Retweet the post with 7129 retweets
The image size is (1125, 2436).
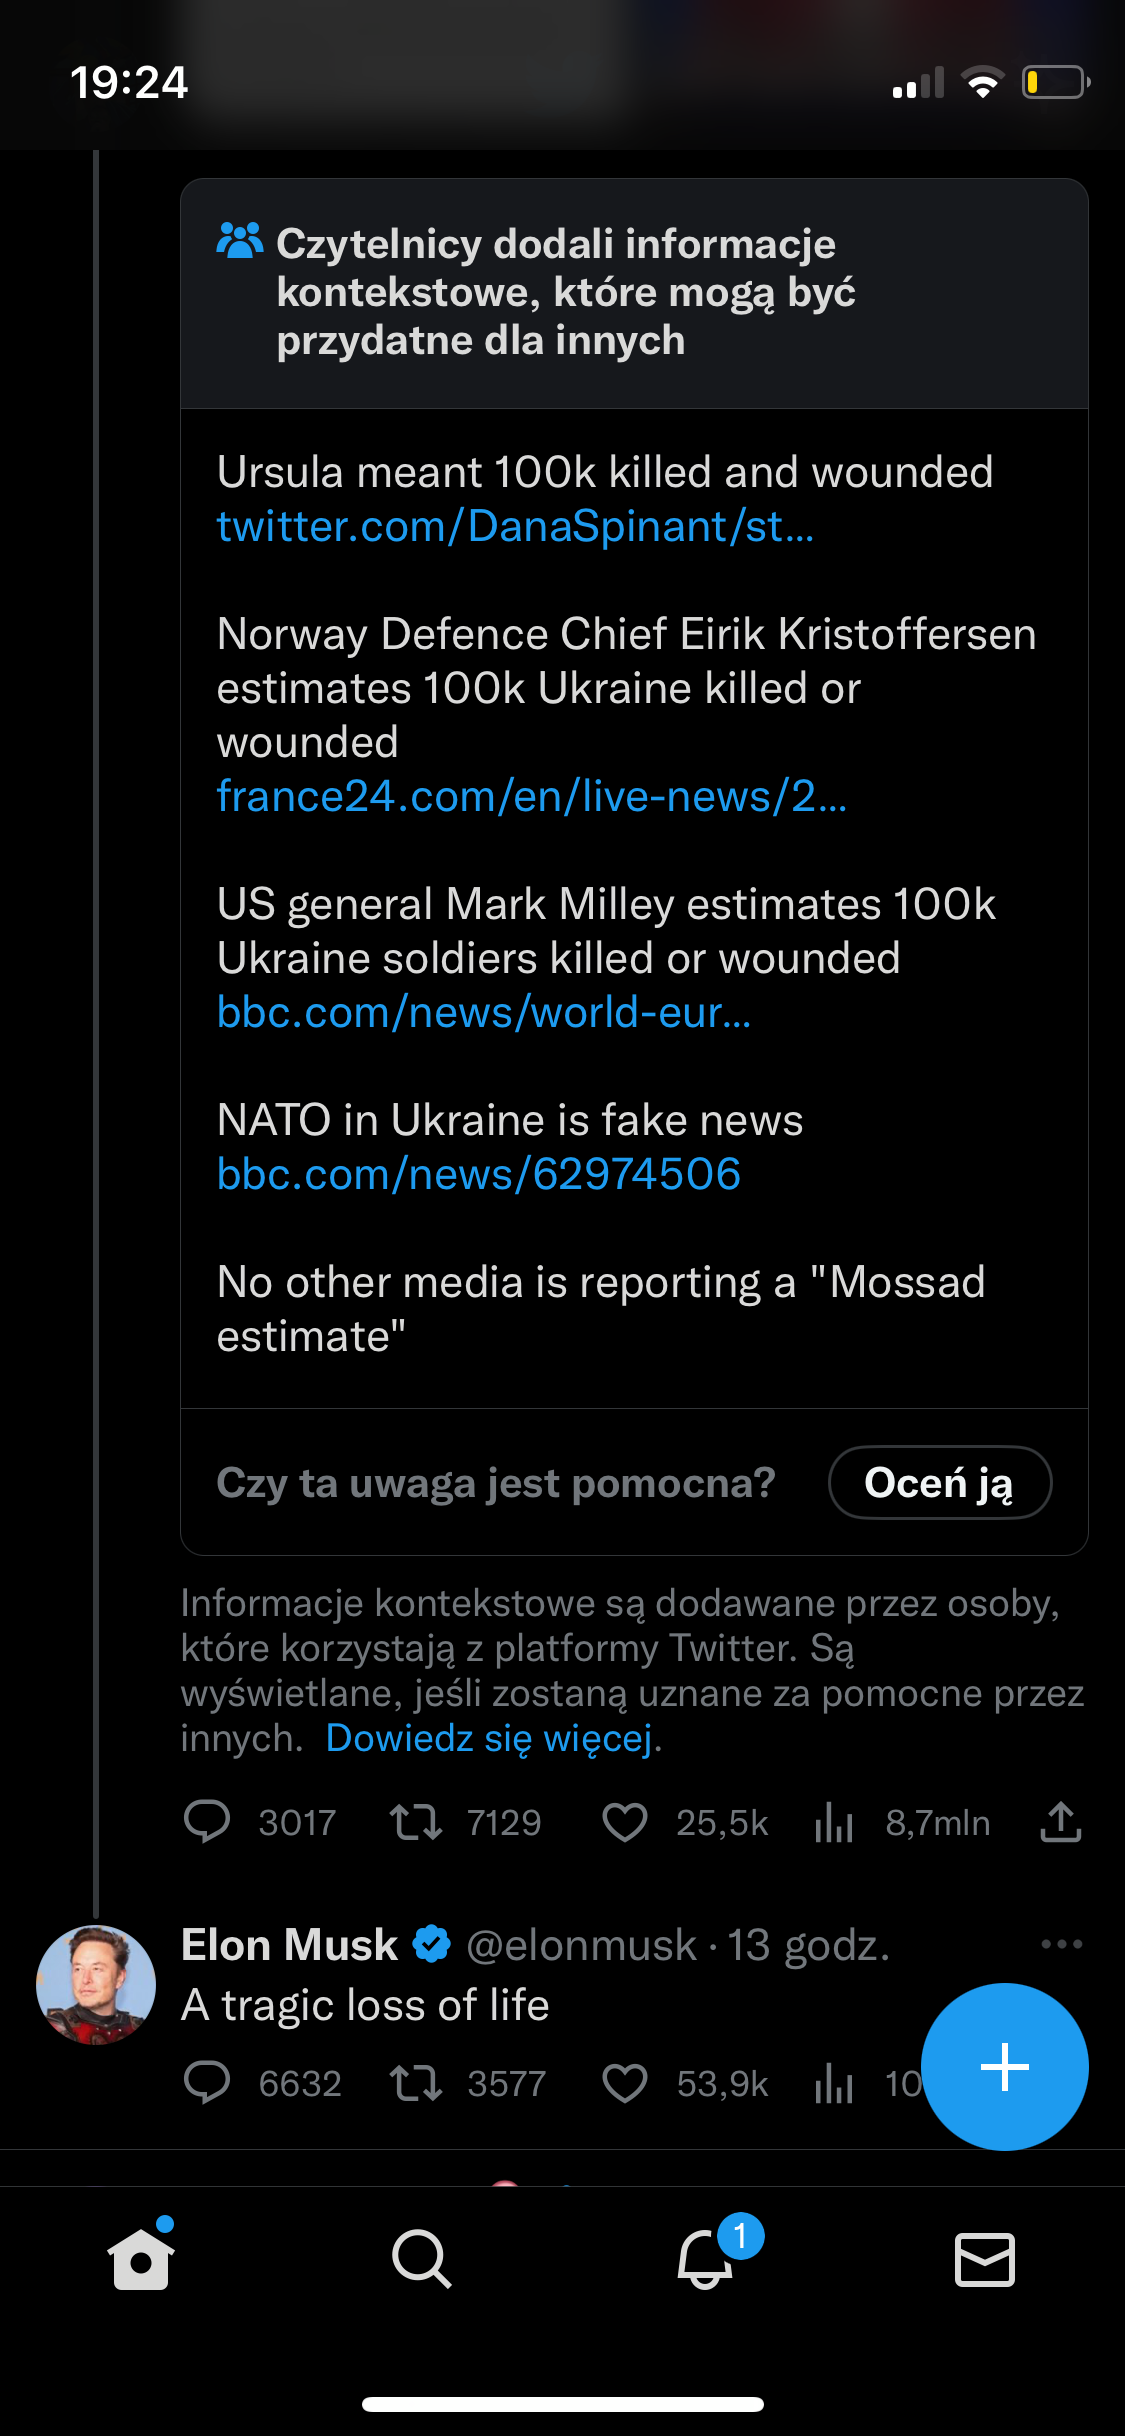tap(416, 1822)
